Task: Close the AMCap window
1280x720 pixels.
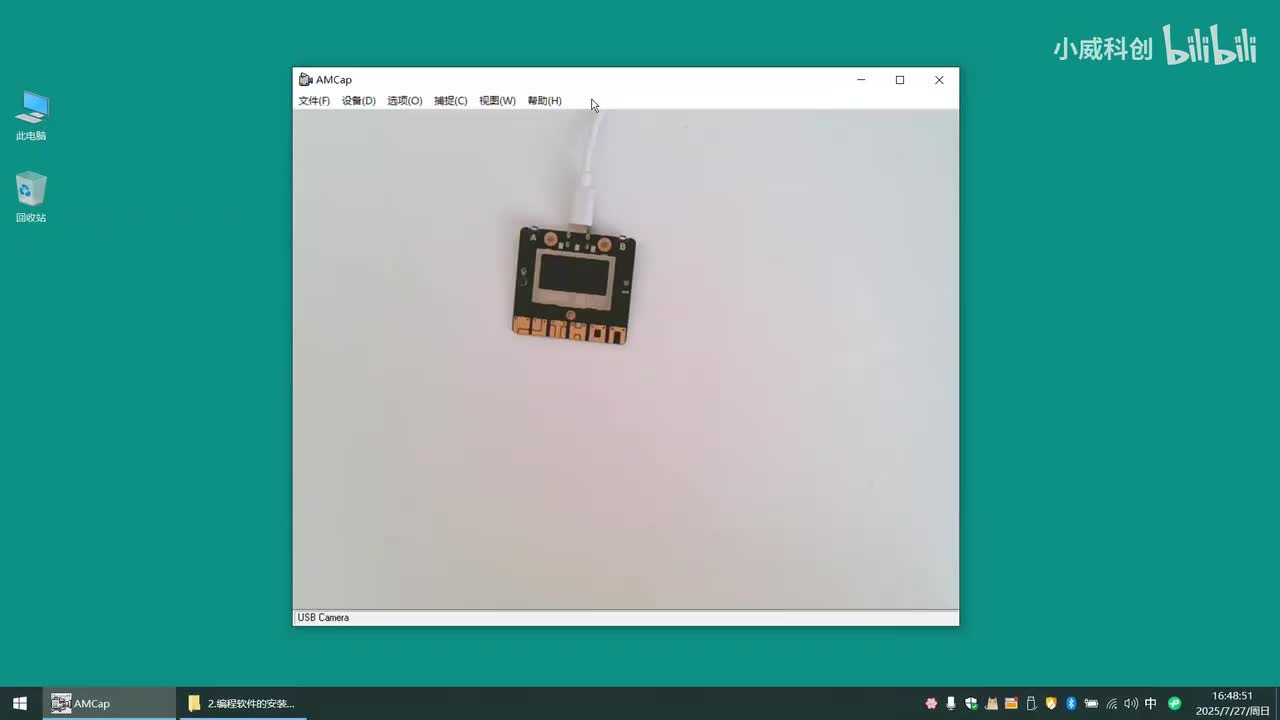Action: [x=939, y=80]
